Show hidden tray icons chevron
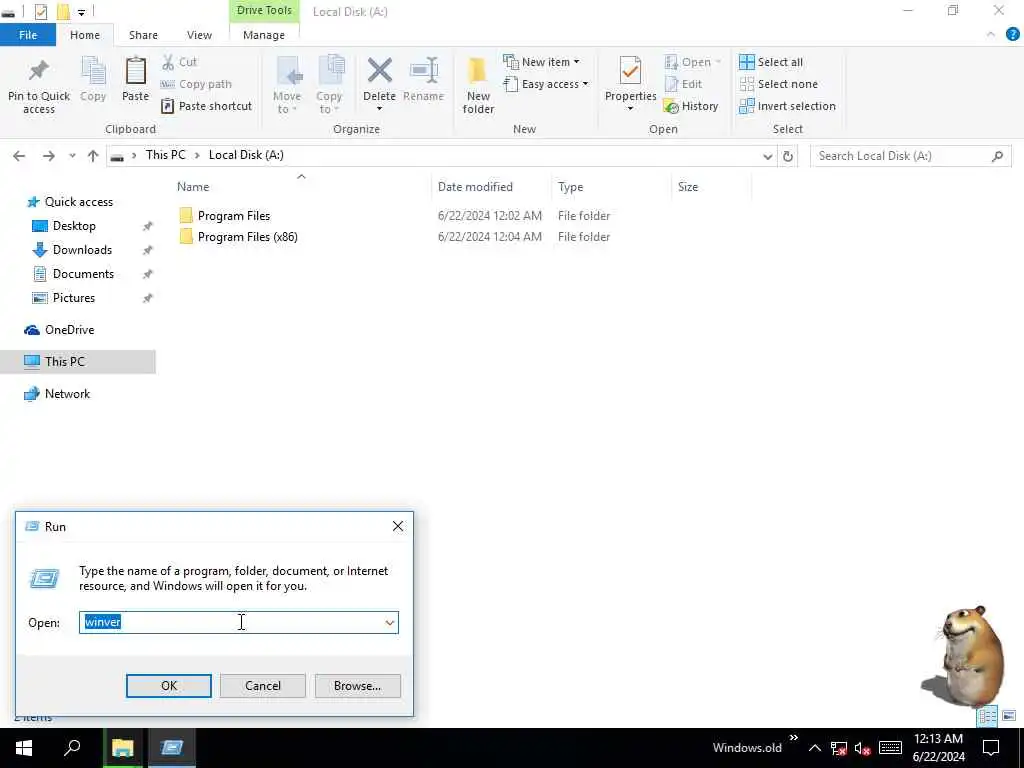Screen dimensions: 1024x768 point(815,748)
